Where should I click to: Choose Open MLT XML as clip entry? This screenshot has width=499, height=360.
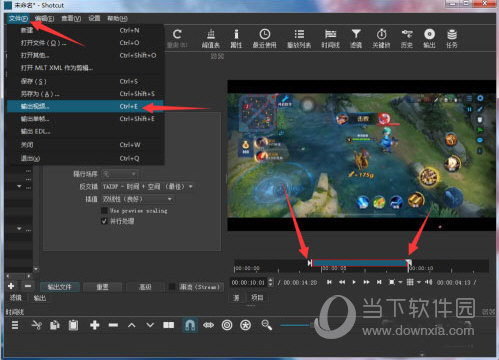point(85,68)
